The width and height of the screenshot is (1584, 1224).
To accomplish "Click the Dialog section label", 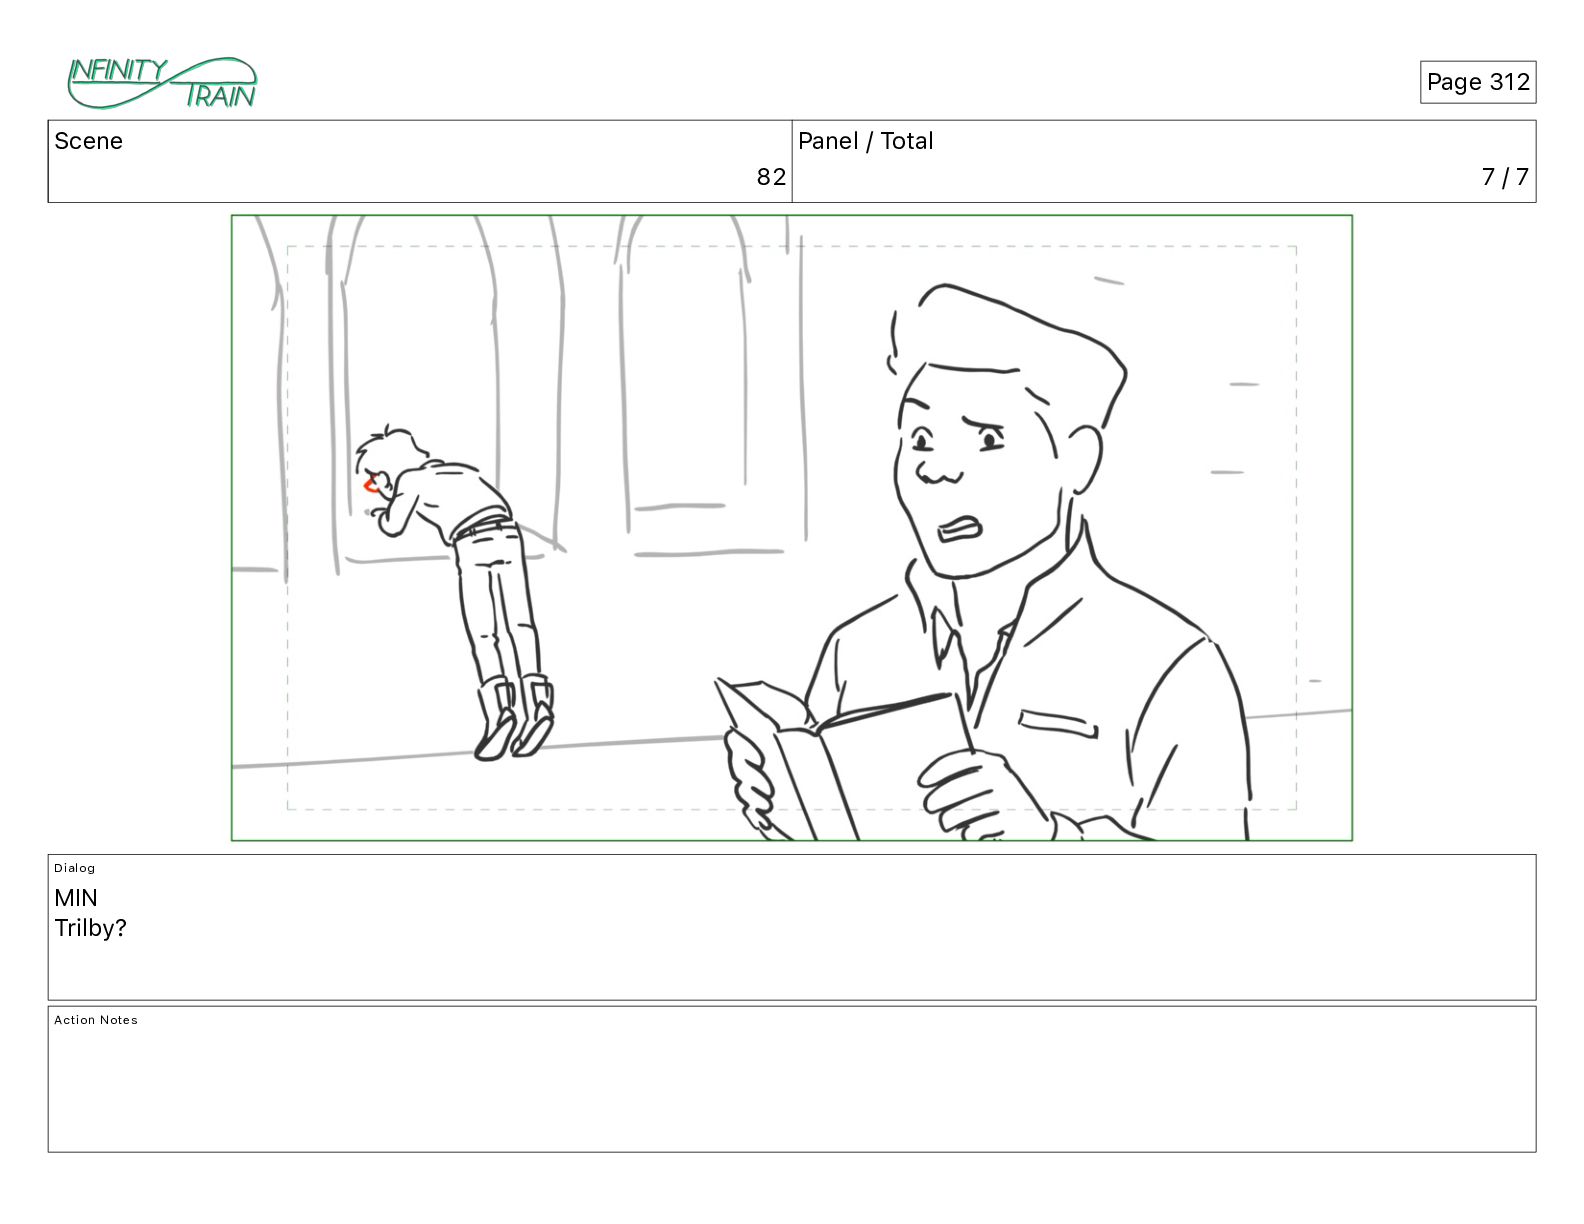I will [75, 868].
